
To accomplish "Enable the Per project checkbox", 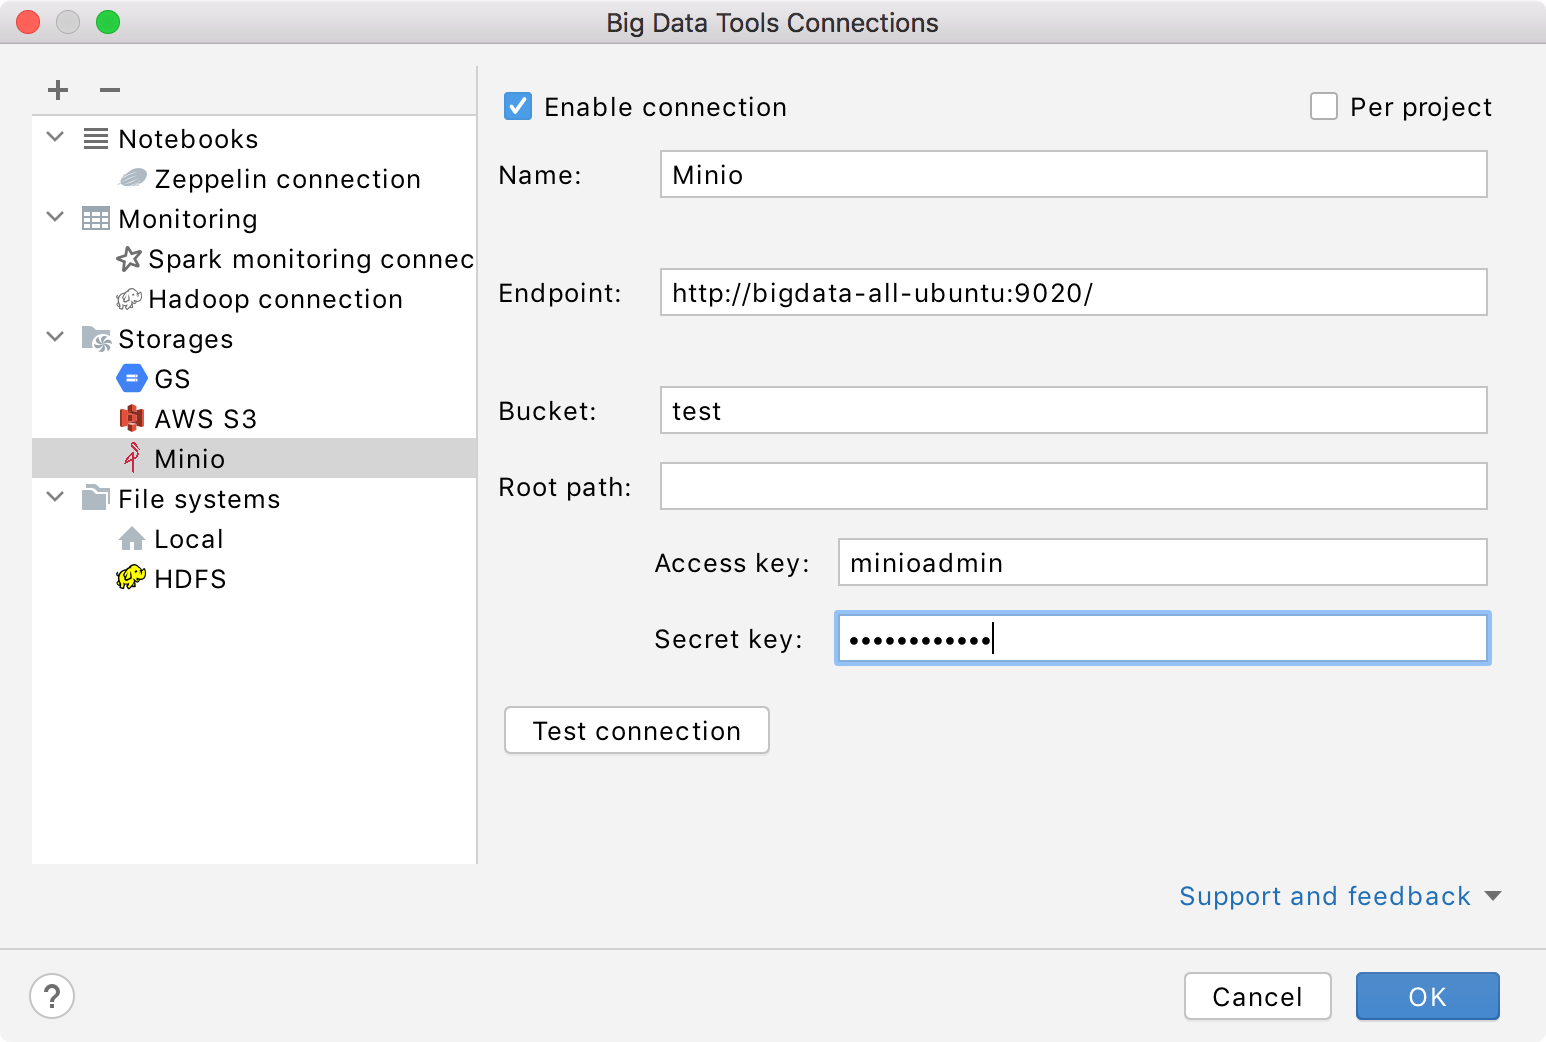I will coord(1324,106).
